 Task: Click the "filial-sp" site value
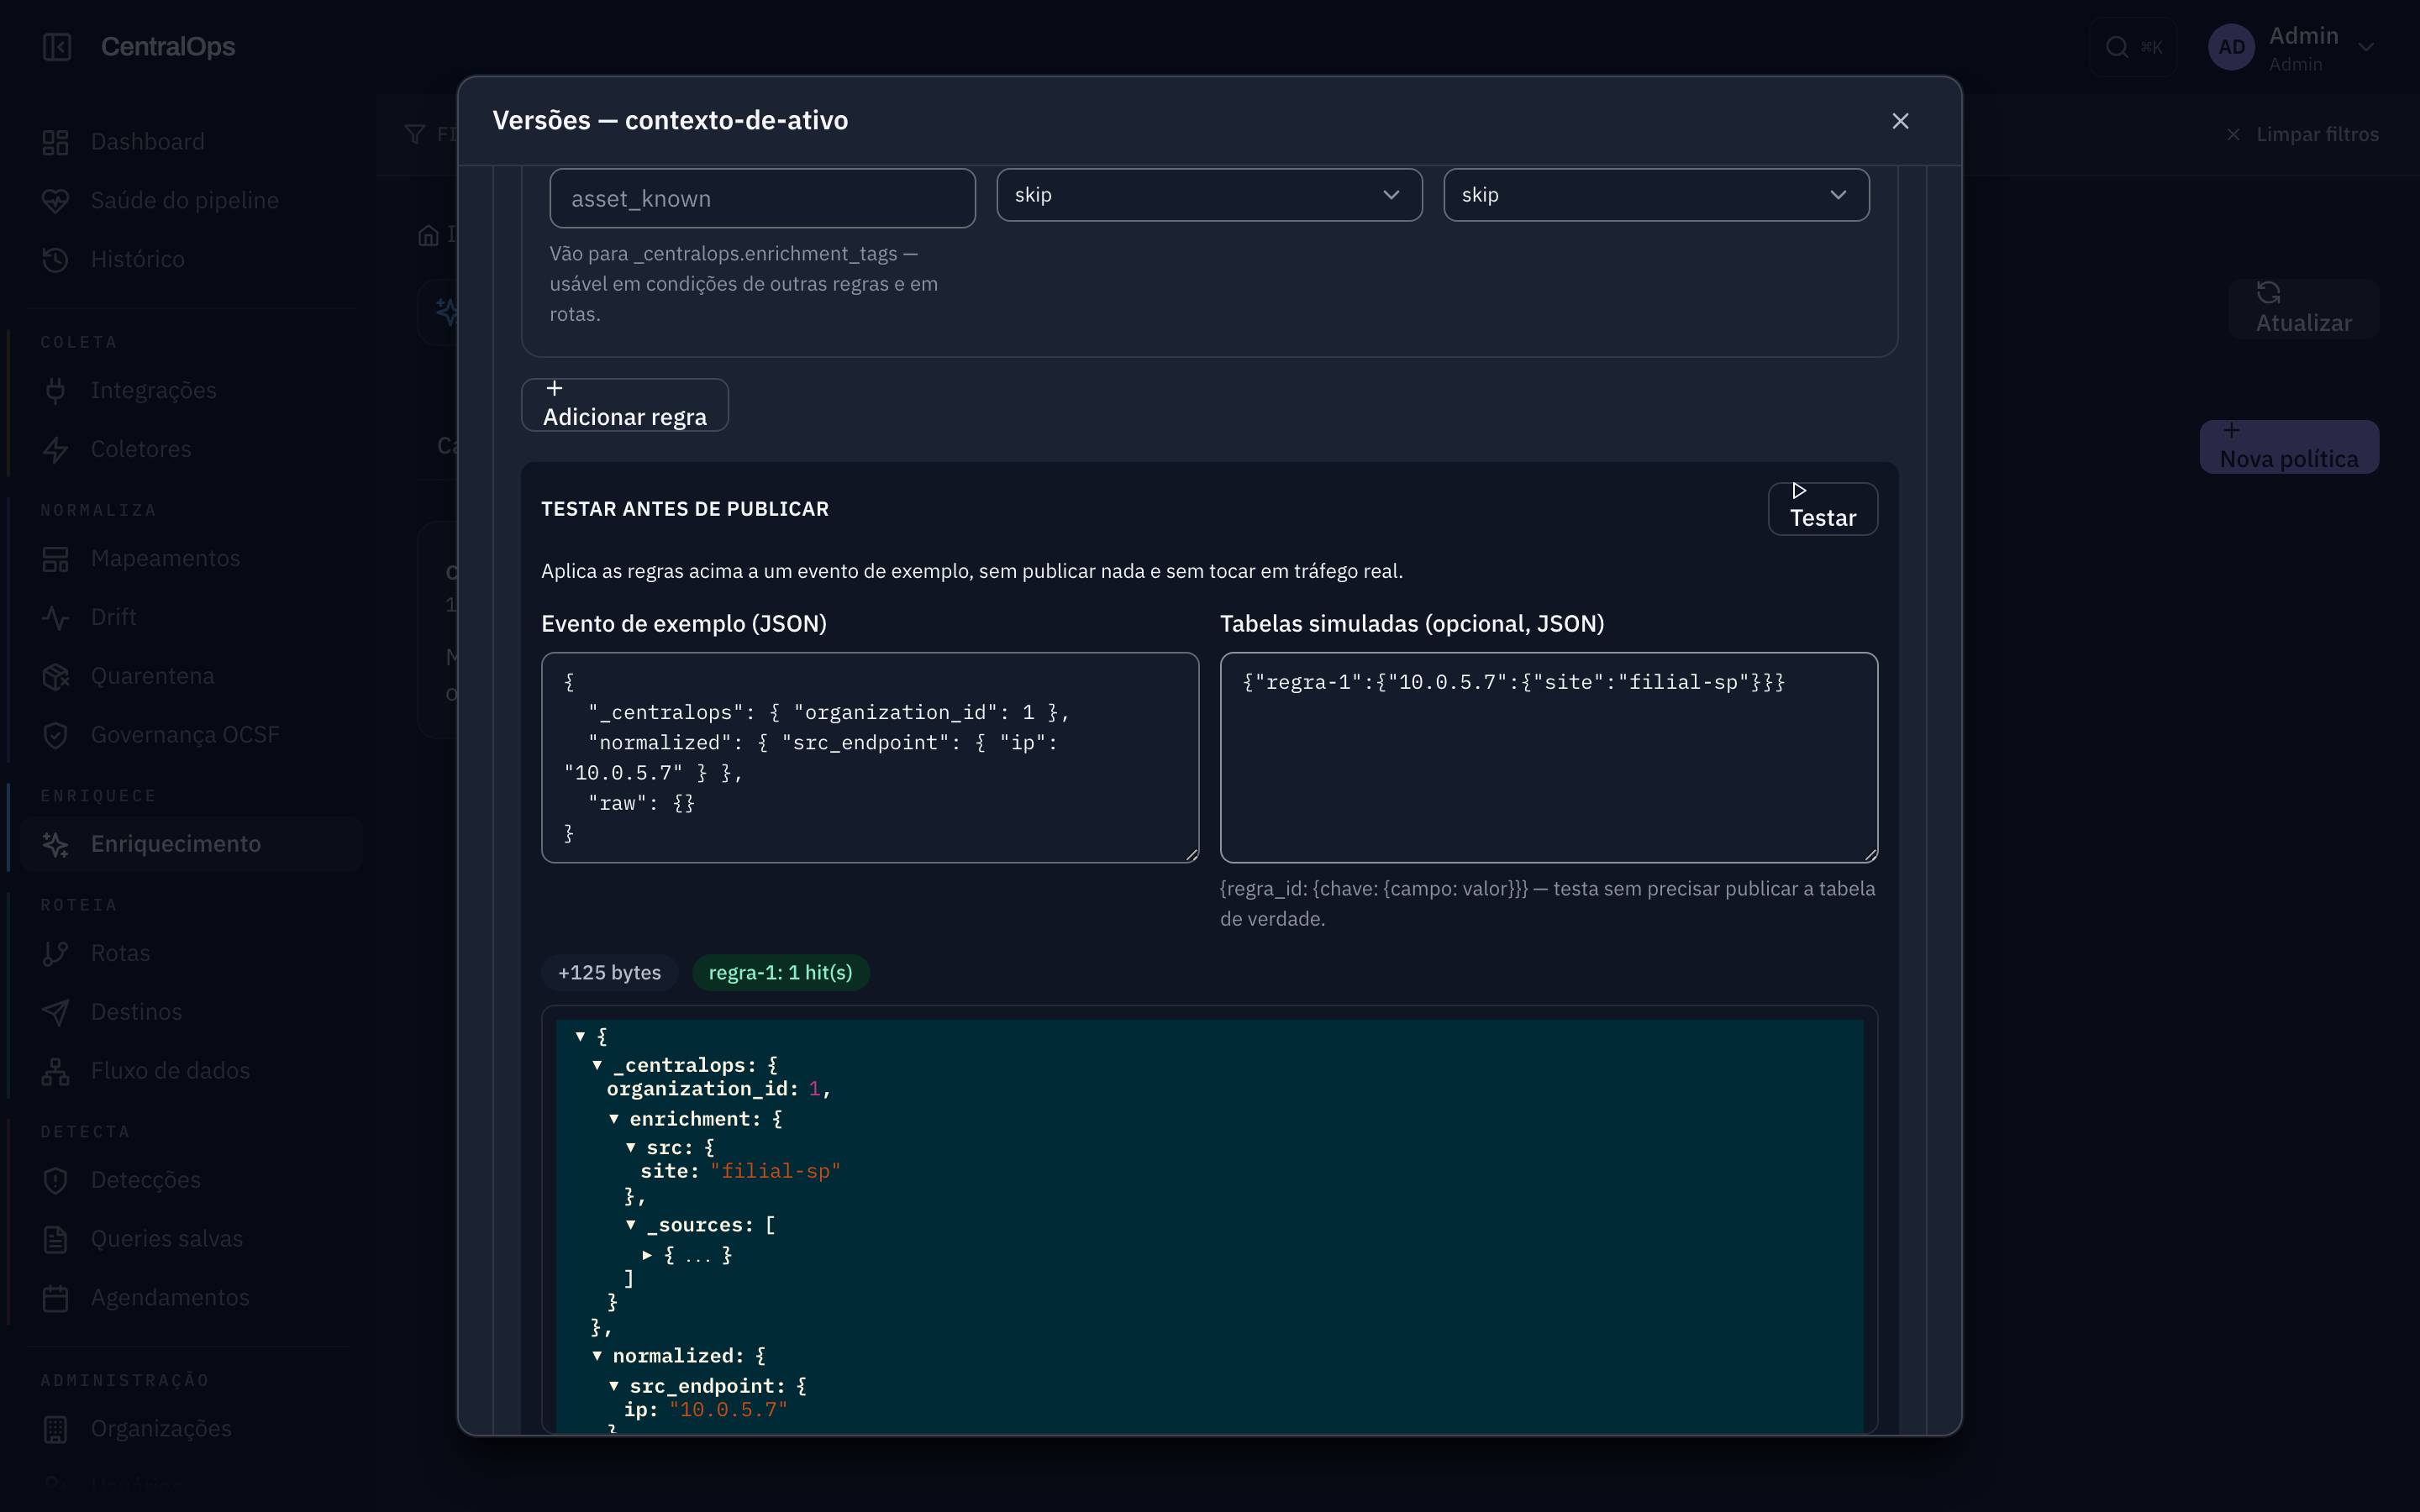[775, 1172]
